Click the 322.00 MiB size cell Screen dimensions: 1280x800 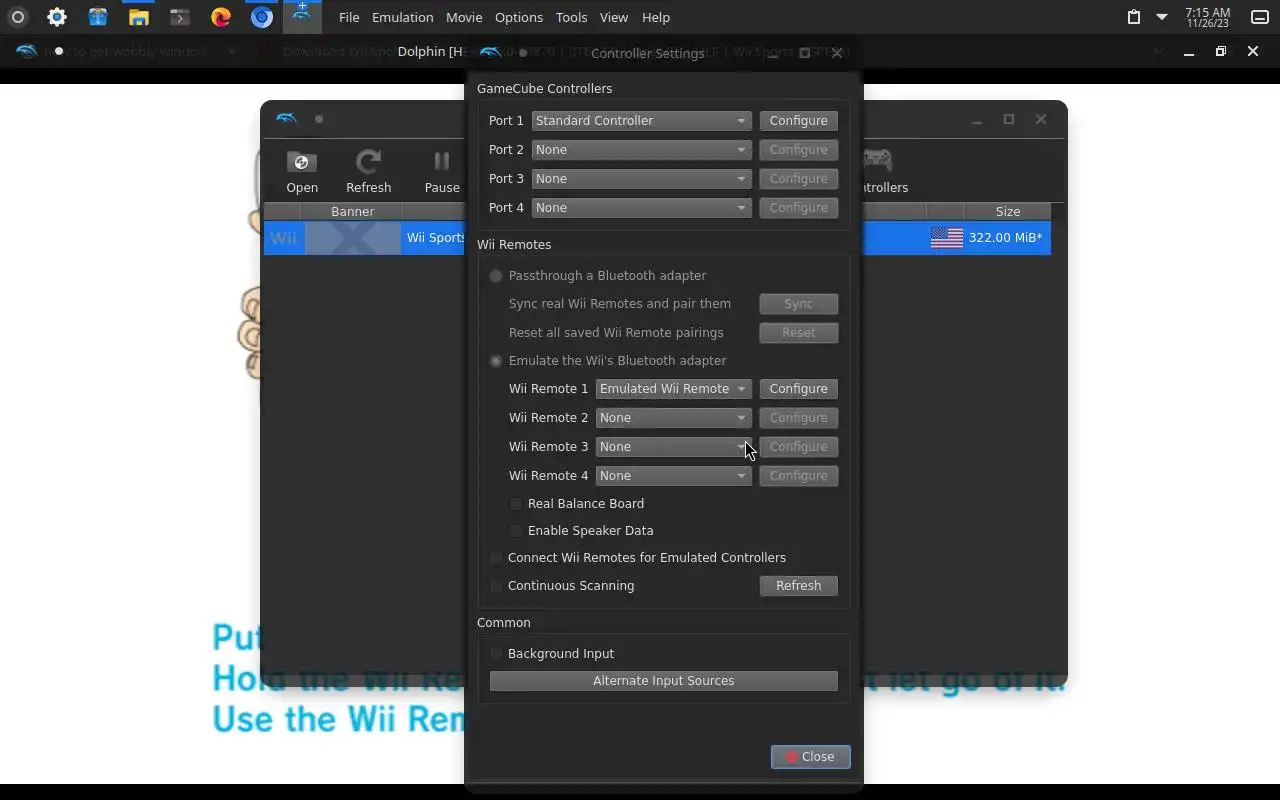1005,238
